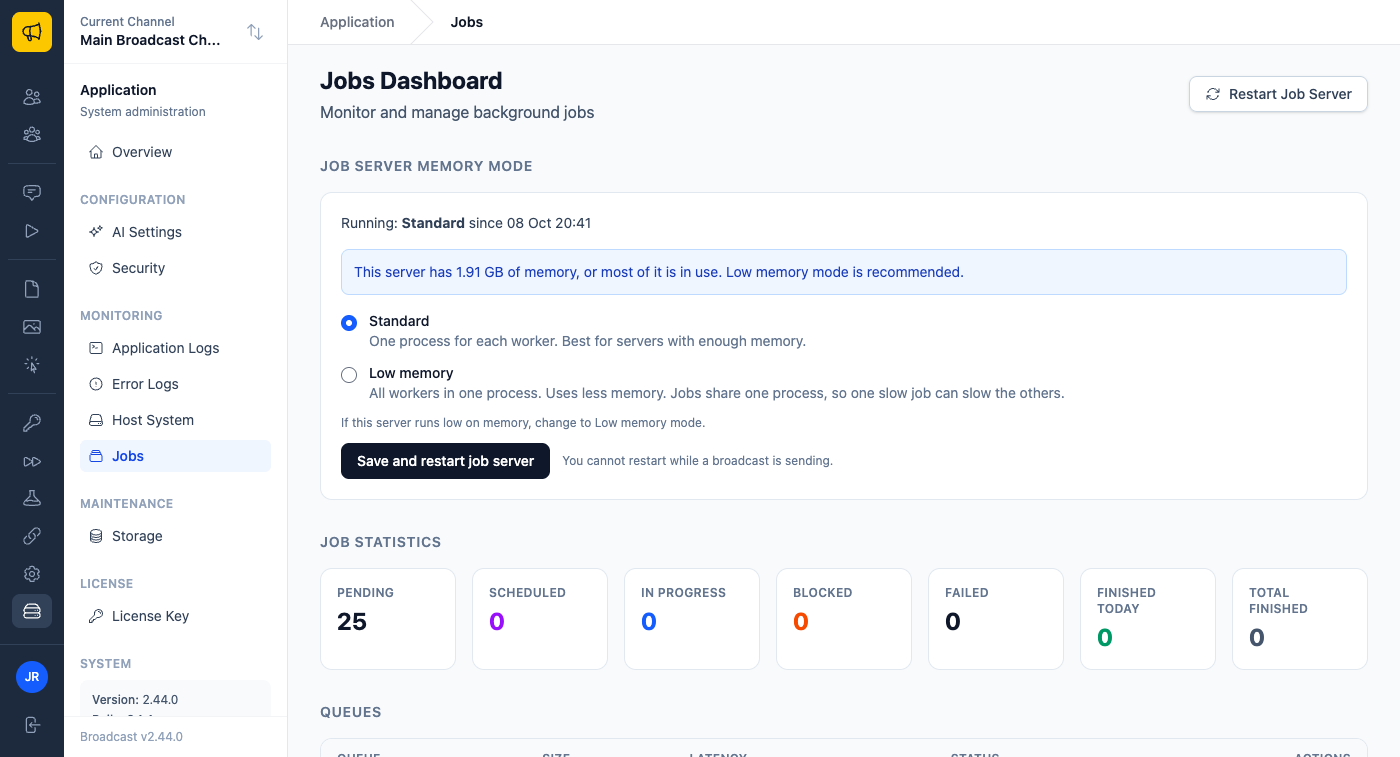This screenshot has height=757, width=1400.
Task: Select the Standard memory mode radio
Action: 349,323
